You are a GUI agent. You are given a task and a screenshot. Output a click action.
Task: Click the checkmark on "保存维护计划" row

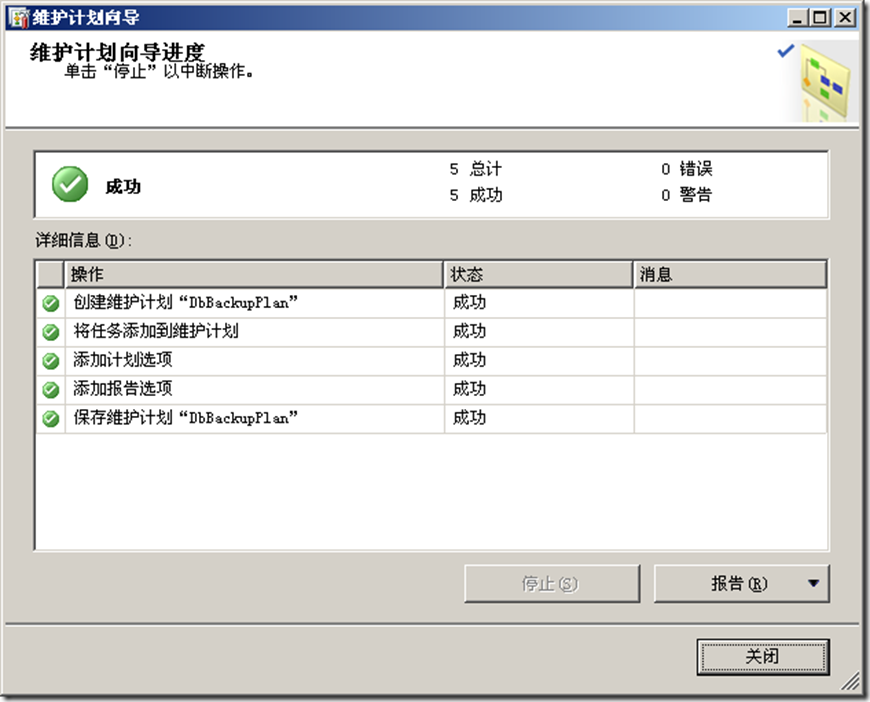(48, 418)
